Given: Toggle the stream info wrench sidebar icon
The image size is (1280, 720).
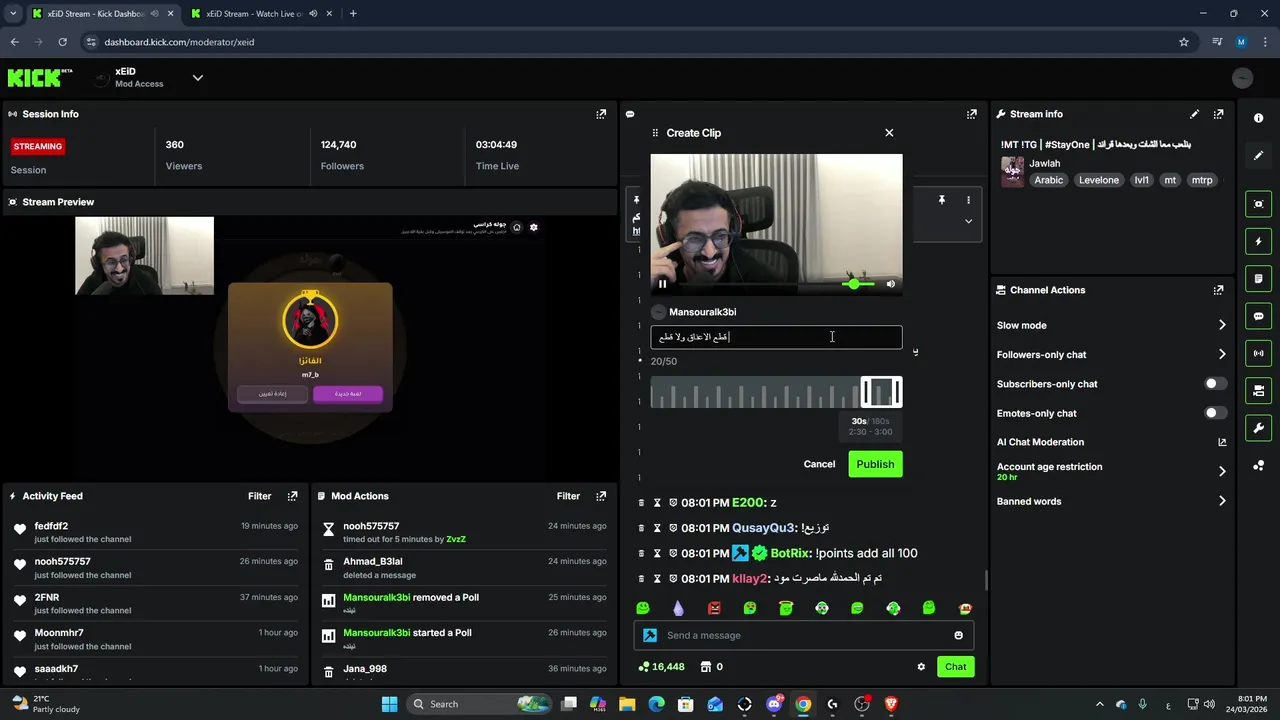Looking at the screenshot, I should 1258,428.
